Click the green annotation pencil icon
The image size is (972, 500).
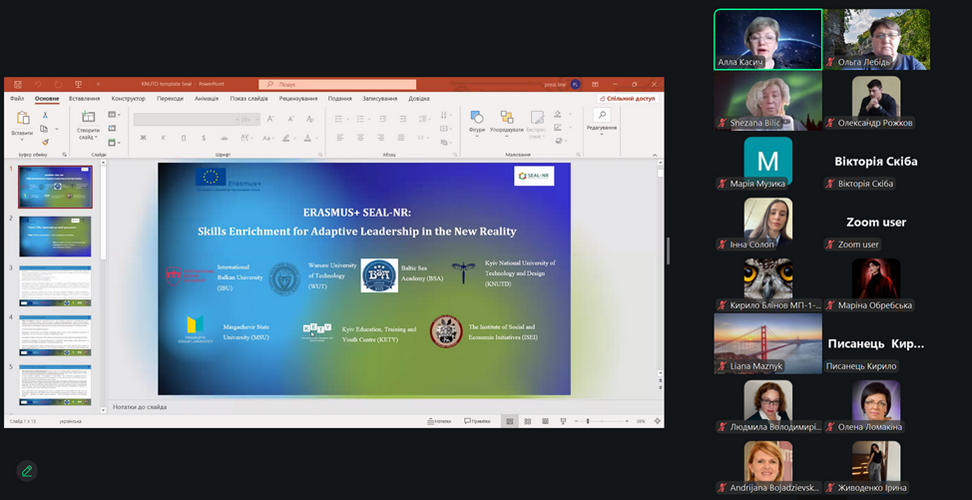(27, 470)
